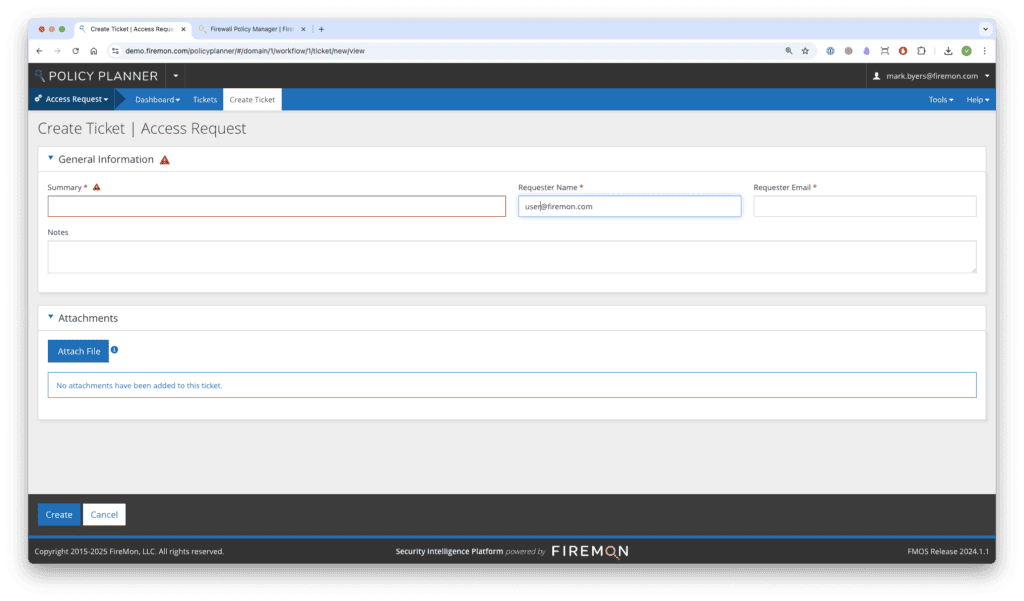
Task: Select the Tickets menu item
Action: click(204, 99)
